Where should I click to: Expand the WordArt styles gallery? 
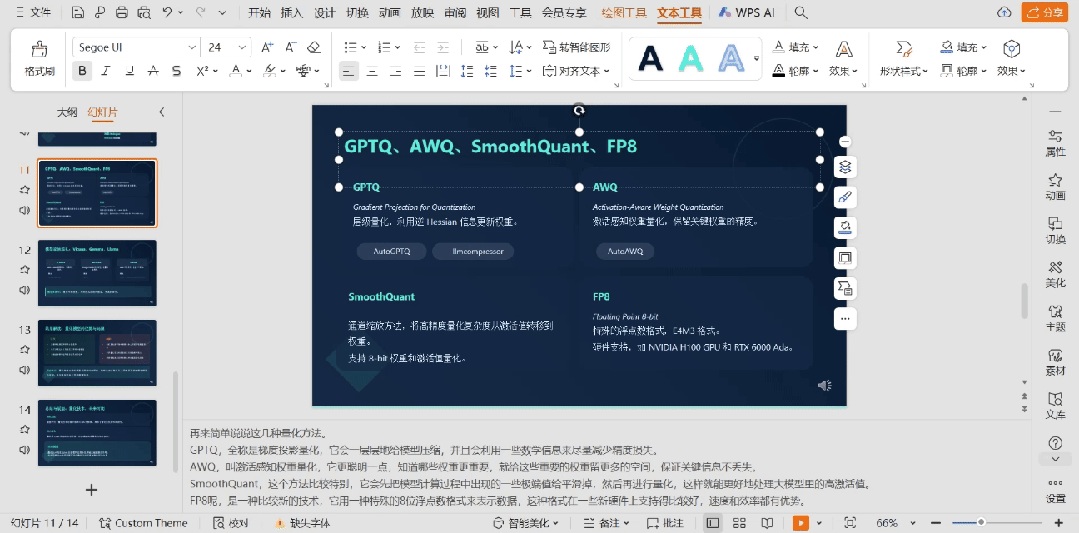pyautogui.click(x=756, y=59)
